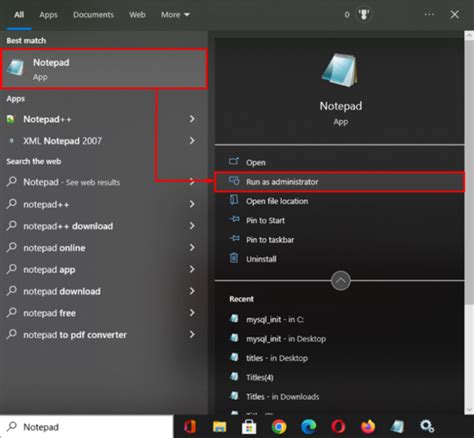Screen dimensions: 474x438
Task: Switch to the Documents tab
Action: tap(93, 15)
